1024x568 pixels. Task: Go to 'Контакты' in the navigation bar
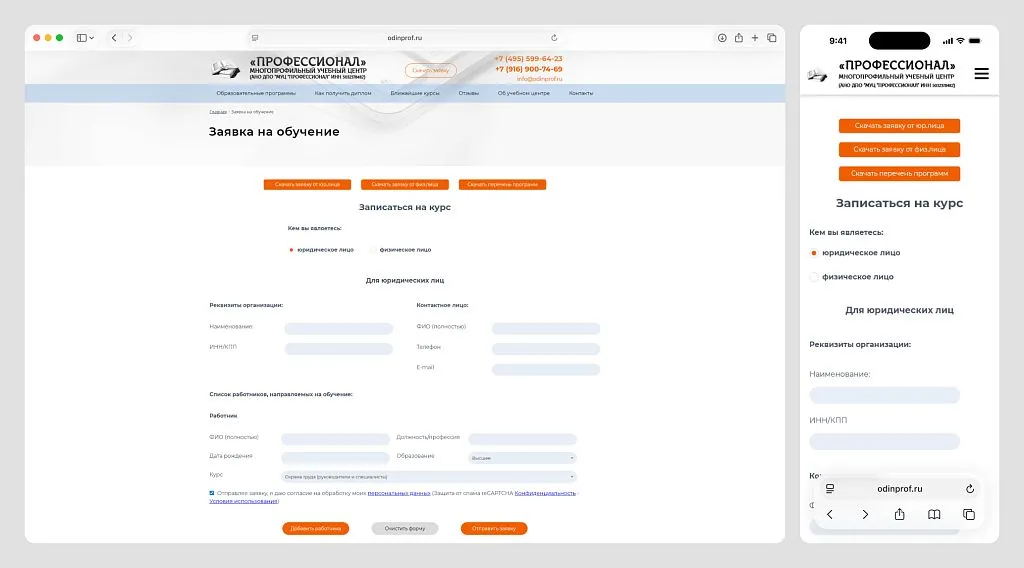581,93
